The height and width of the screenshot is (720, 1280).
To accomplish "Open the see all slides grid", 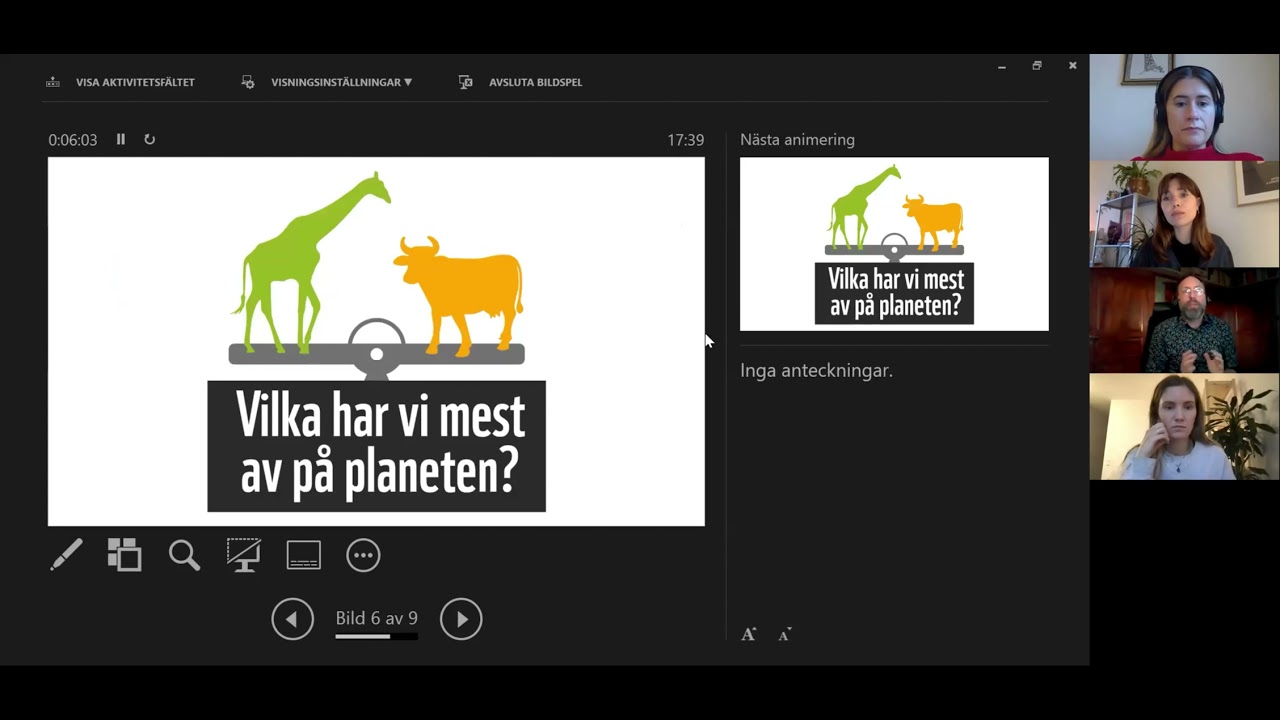I will (x=125, y=555).
